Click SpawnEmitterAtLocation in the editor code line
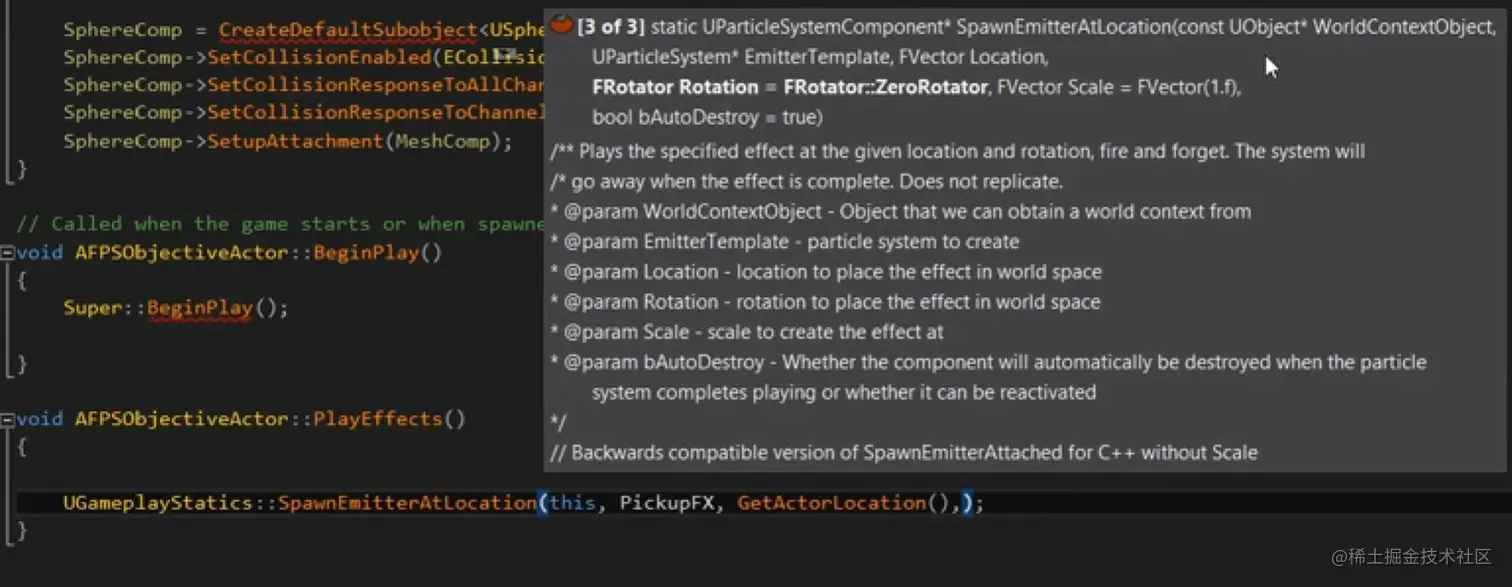 (407, 503)
